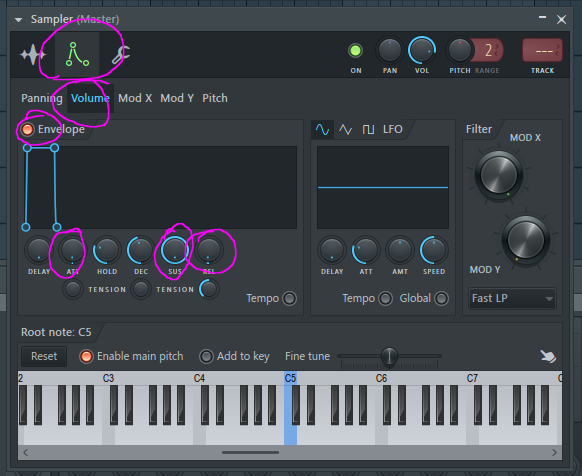The image size is (582, 476).
Task: Click the channel PITCH knob
Action: 460,50
